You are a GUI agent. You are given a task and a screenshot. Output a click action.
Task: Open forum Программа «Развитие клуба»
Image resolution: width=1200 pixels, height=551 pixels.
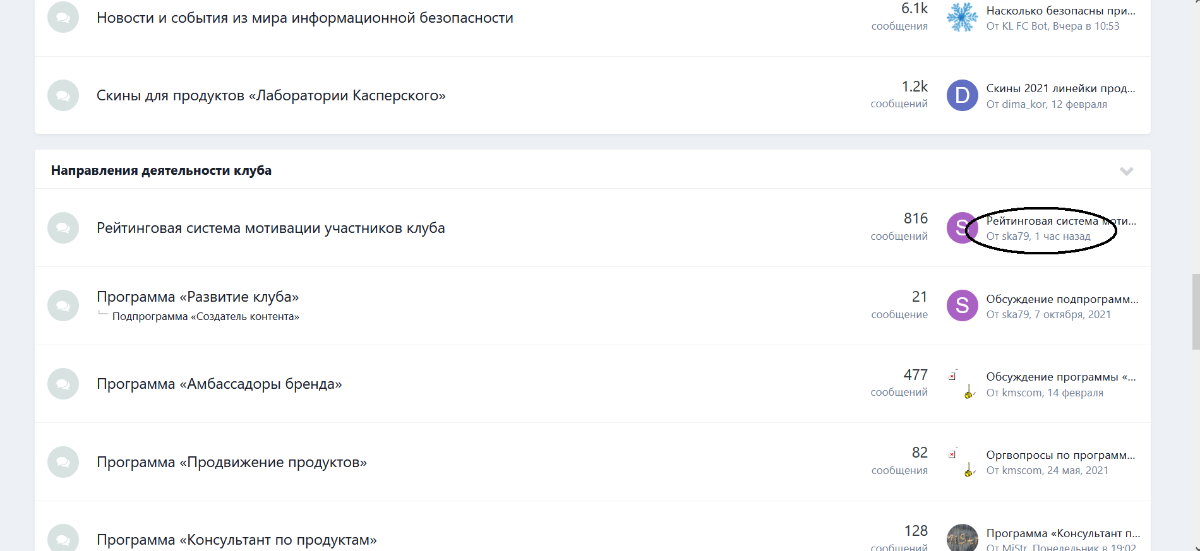(198, 297)
